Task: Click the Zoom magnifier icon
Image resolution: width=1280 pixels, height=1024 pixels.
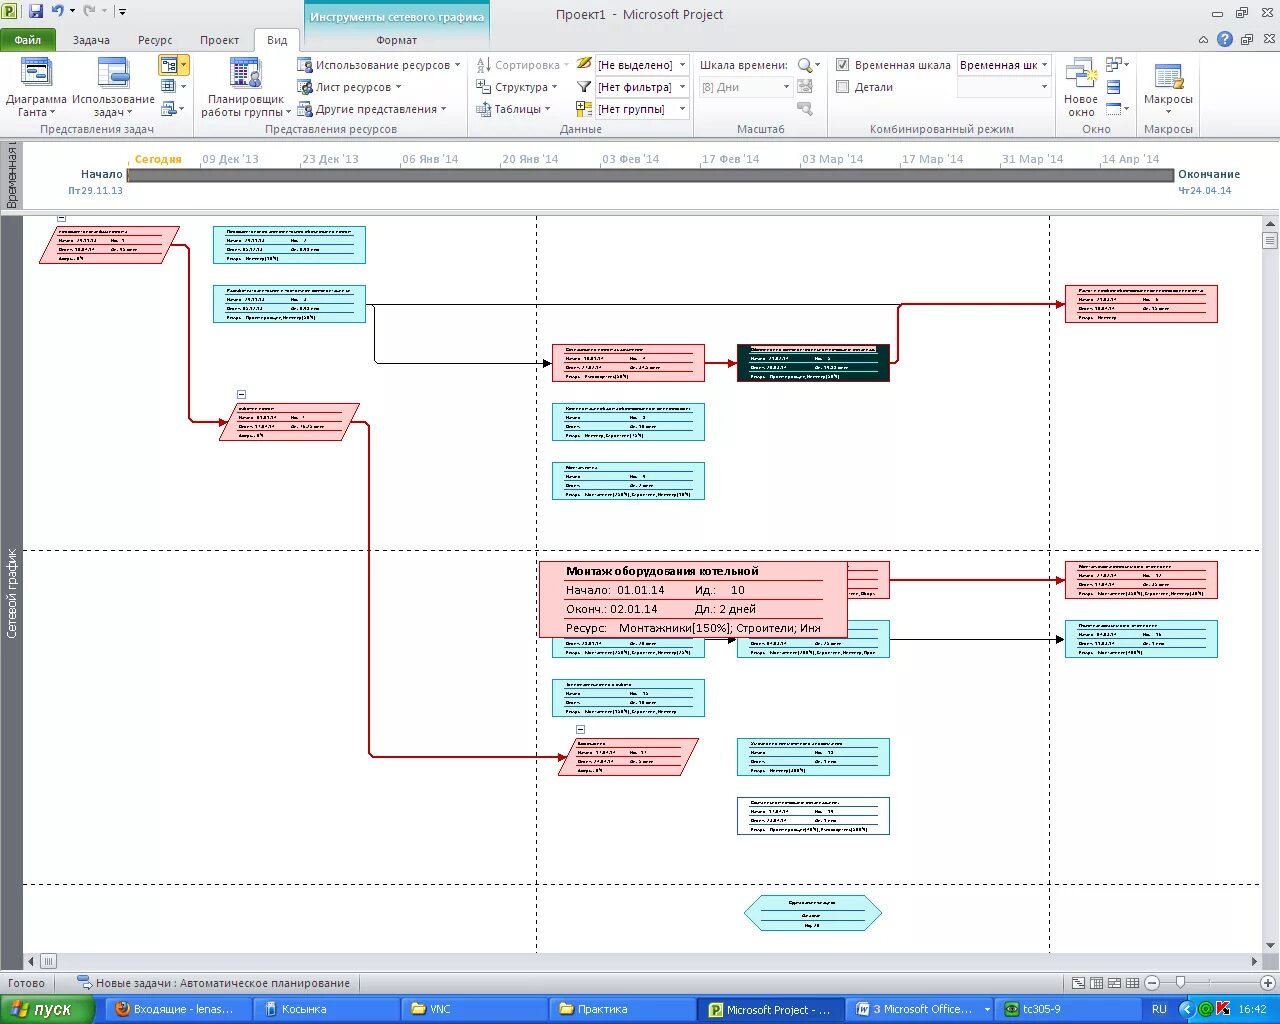Action: (x=805, y=65)
